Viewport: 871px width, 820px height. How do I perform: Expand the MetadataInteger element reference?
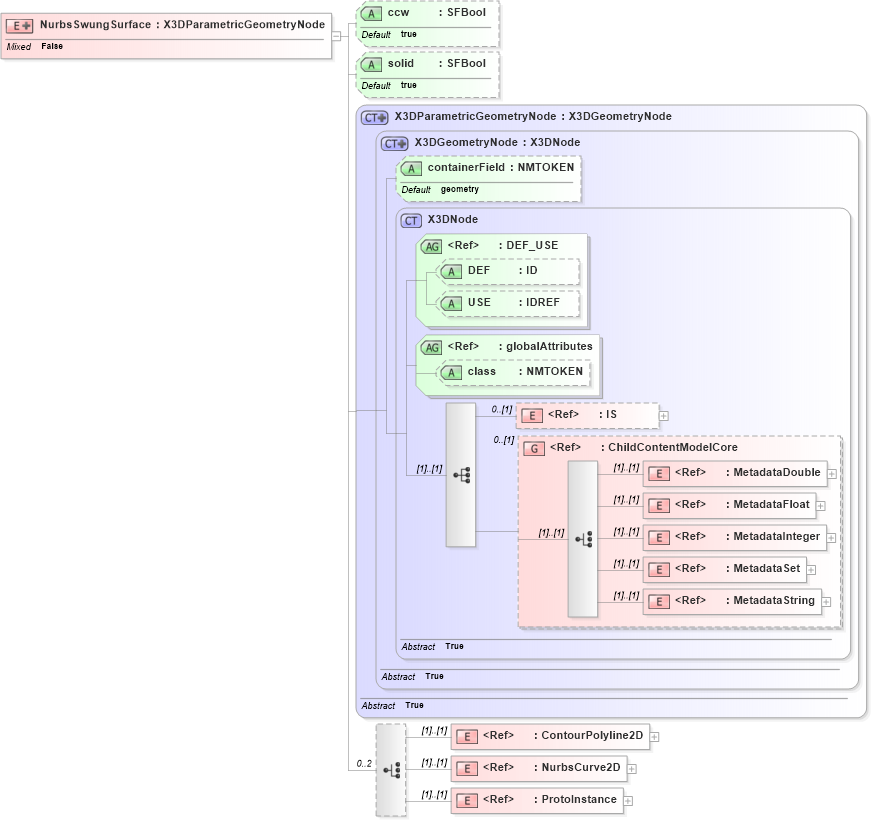coord(832,538)
